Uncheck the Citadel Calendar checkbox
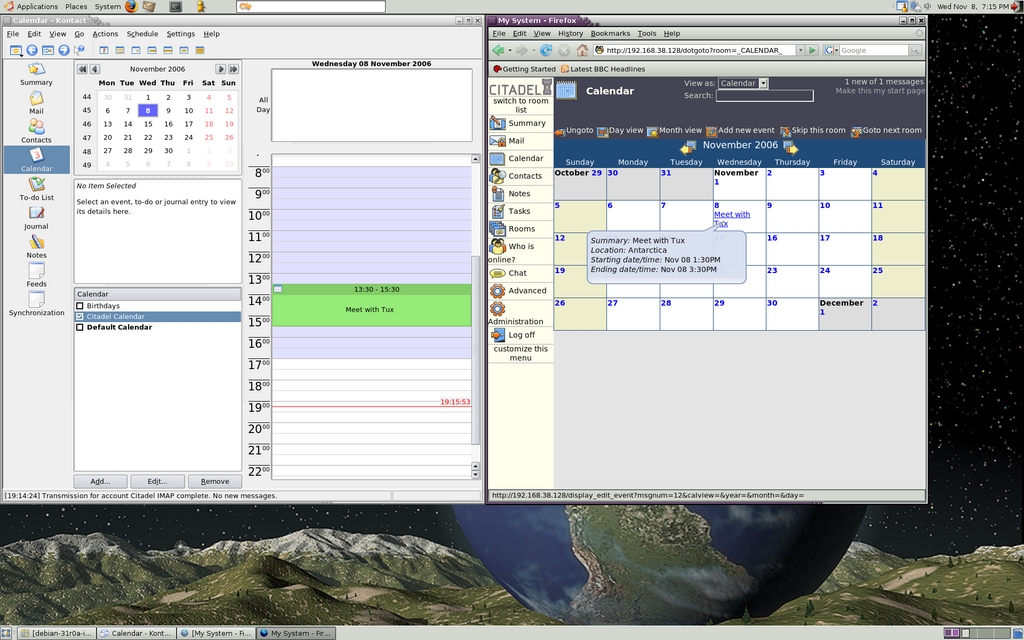 pyautogui.click(x=80, y=317)
